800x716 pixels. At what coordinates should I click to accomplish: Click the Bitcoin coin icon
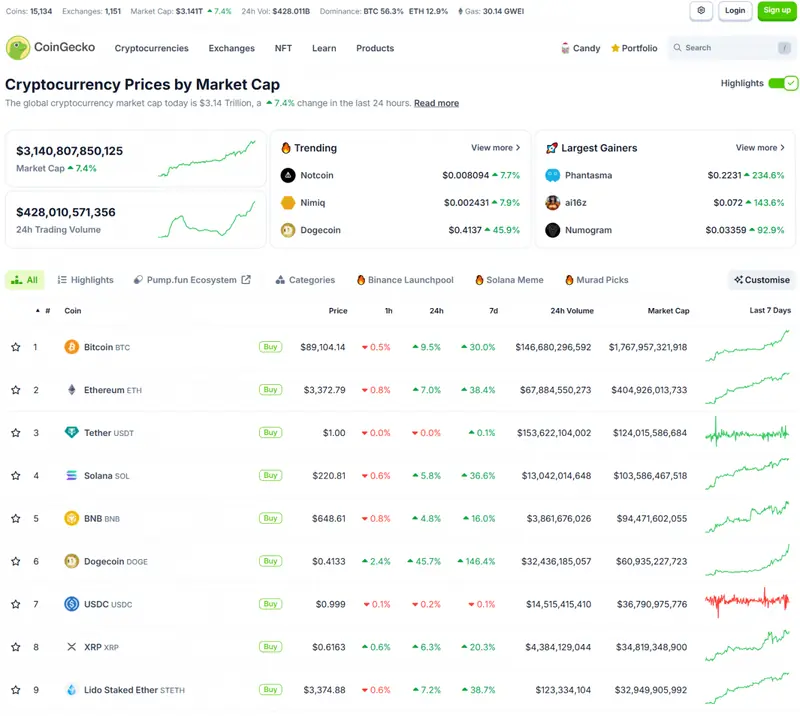(x=71, y=347)
